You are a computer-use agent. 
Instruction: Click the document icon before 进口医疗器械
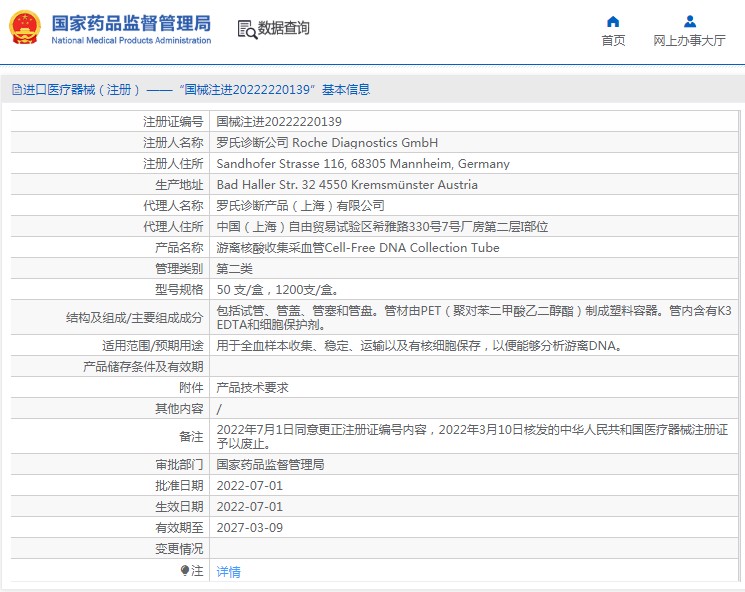17,89
